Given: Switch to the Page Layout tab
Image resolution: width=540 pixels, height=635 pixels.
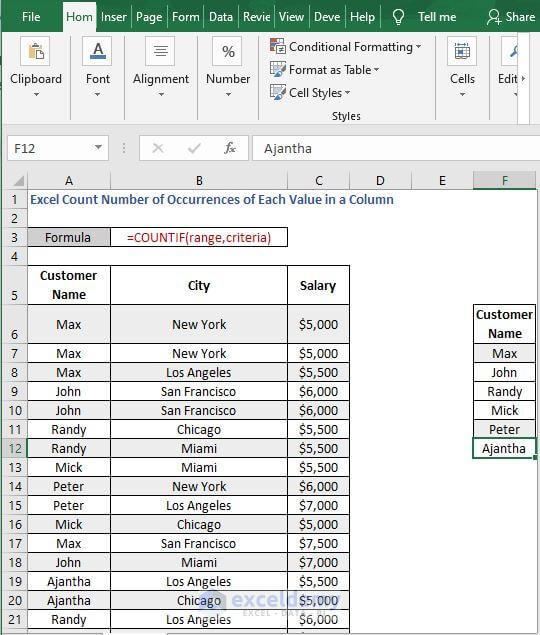Looking at the screenshot, I should coord(149,17).
